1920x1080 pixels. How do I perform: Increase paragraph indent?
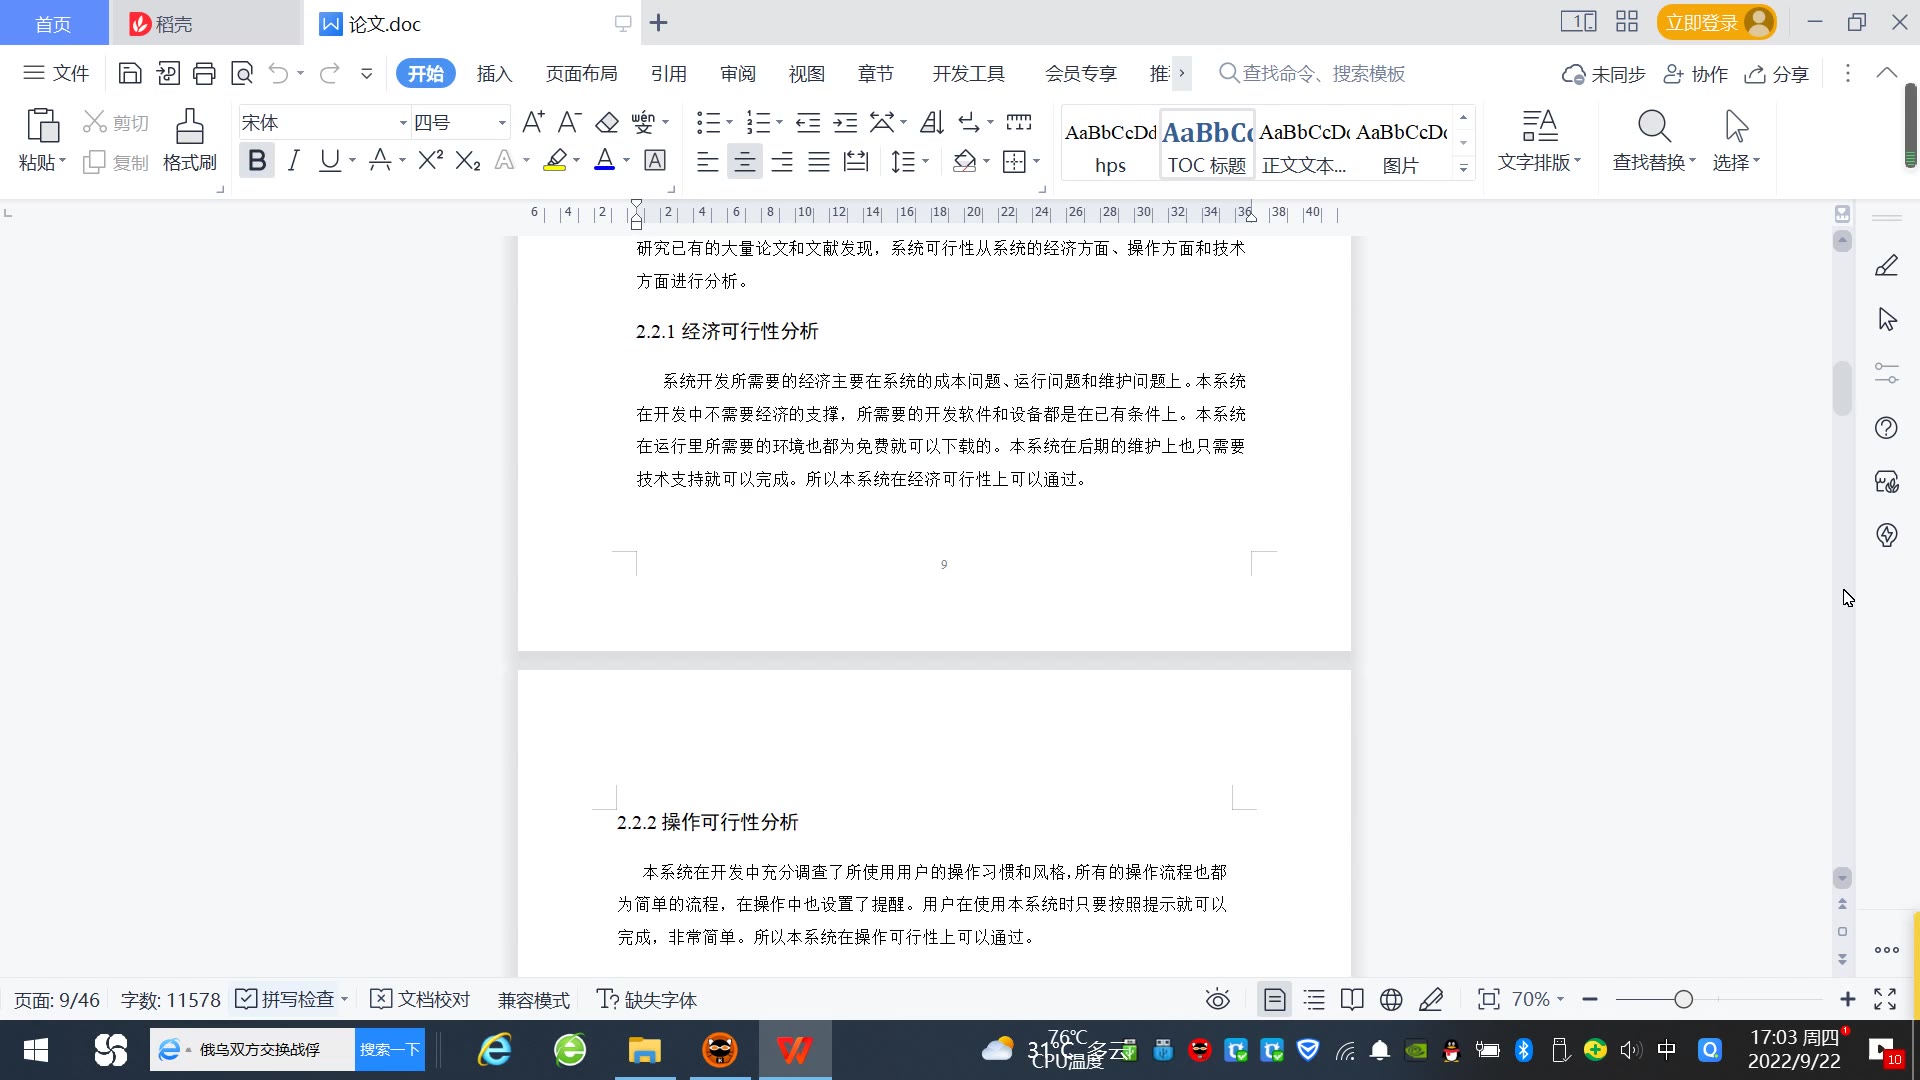click(845, 122)
